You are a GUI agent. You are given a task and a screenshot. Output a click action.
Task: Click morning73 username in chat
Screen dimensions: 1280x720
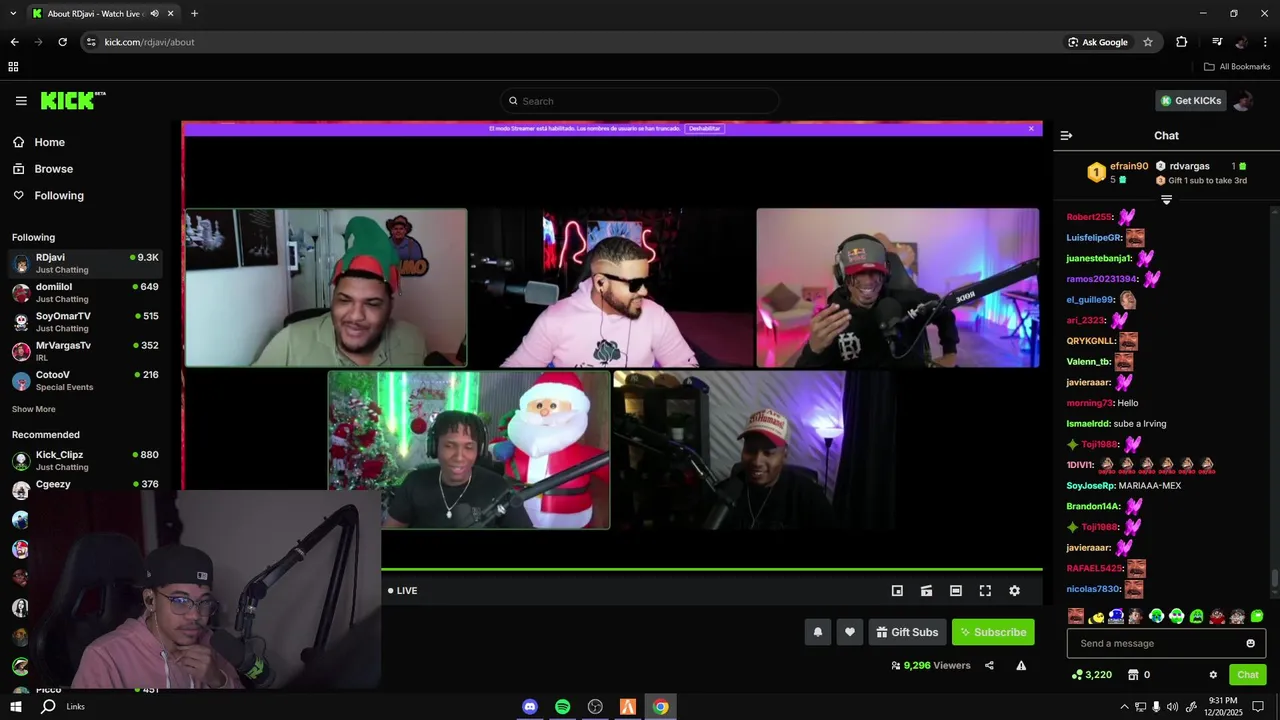coord(1089,403)
